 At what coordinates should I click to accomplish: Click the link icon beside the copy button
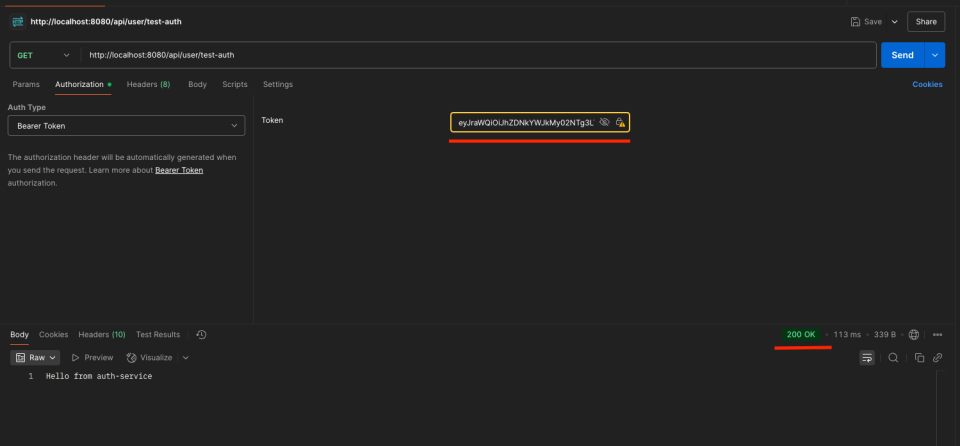[x=937, y=358]
